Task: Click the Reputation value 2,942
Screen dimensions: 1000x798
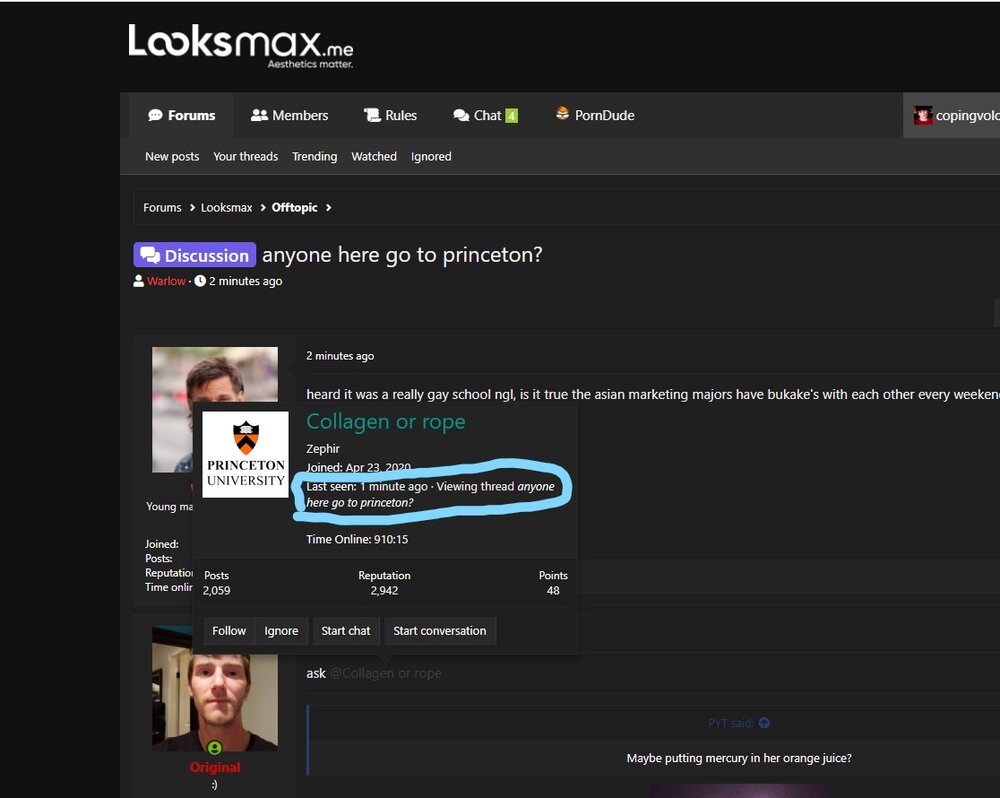Action: coord(384,591)
